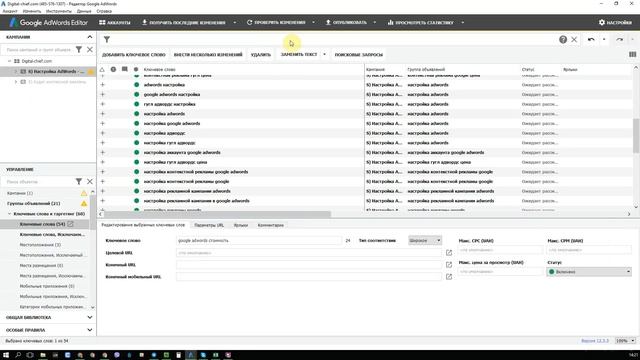The height and width of the screenshot is (360, 640).
Task: Collapse the Digital-chief.com account tree node
Action: click(9, 61)
